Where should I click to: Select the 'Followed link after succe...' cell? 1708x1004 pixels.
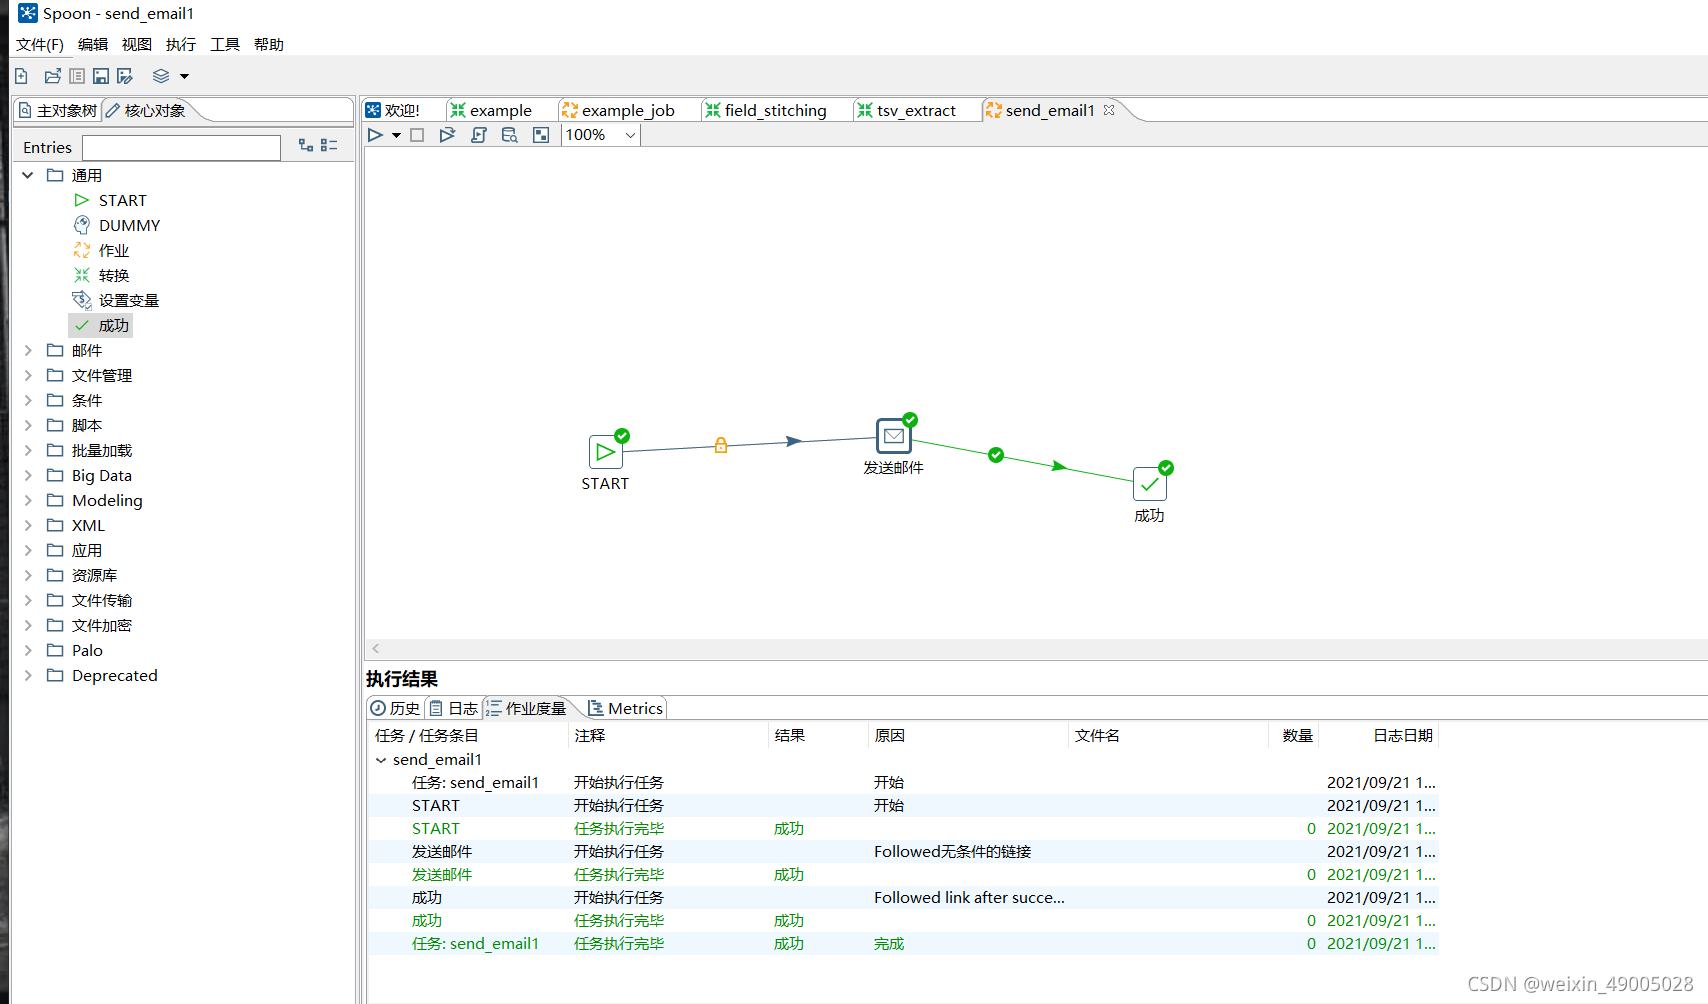[x=969, y=898]
